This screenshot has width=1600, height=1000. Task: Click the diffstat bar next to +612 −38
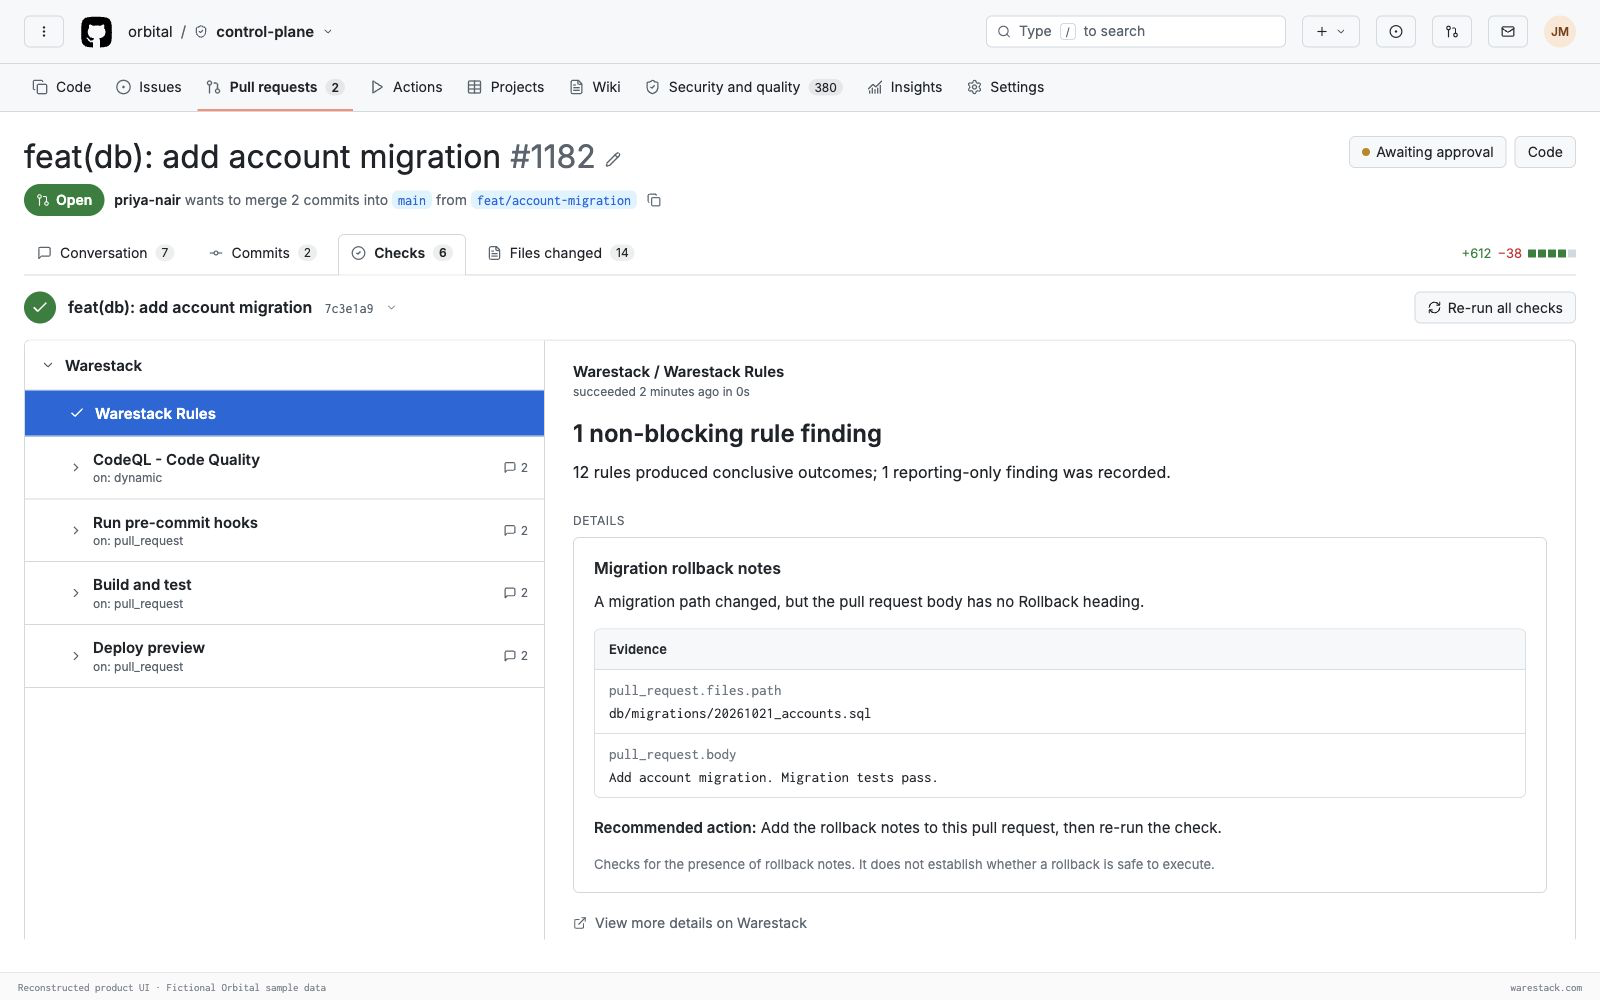point(1551,253)
